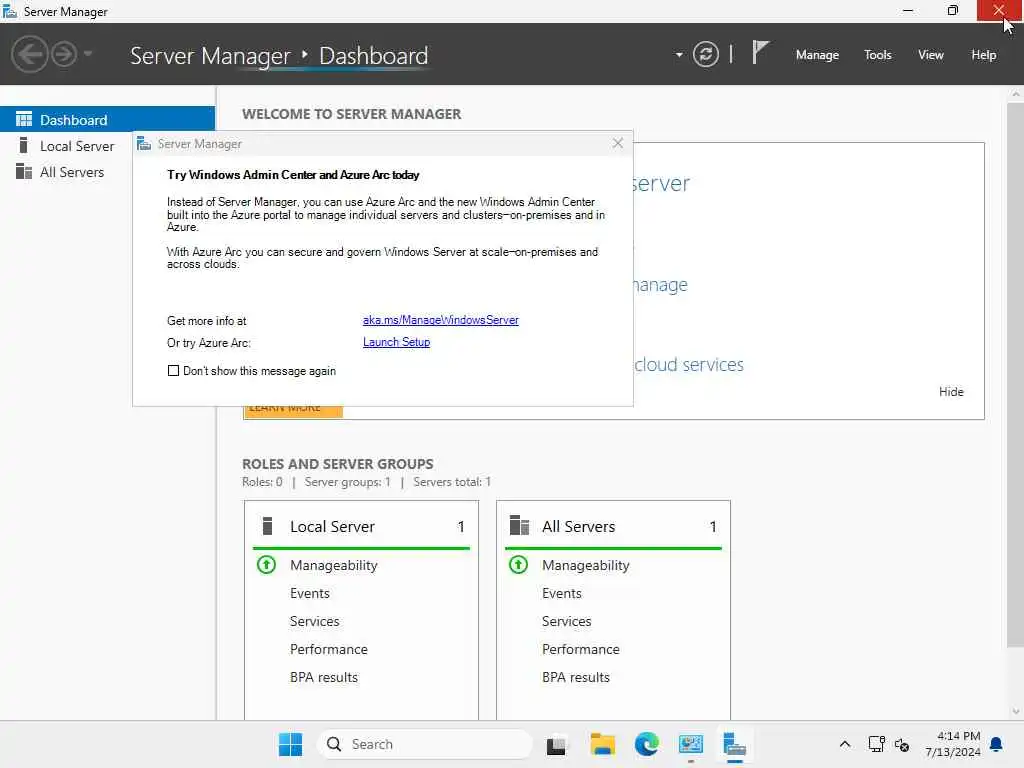This screenshot has height=768, width=1024.
Task: Open the Manage menu
Action: click(817, 55)
